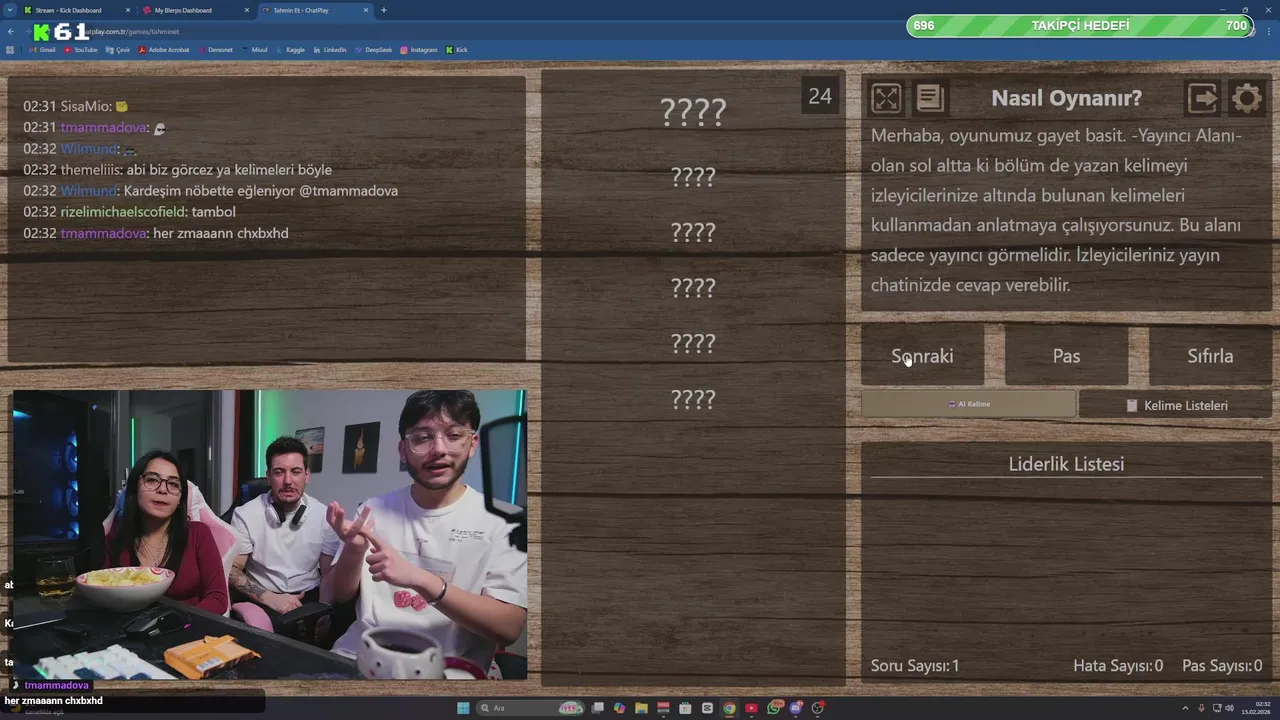Screen dimensions: 1280x720
Task: Select the AI Kelime option
Action: click(968, 404)
